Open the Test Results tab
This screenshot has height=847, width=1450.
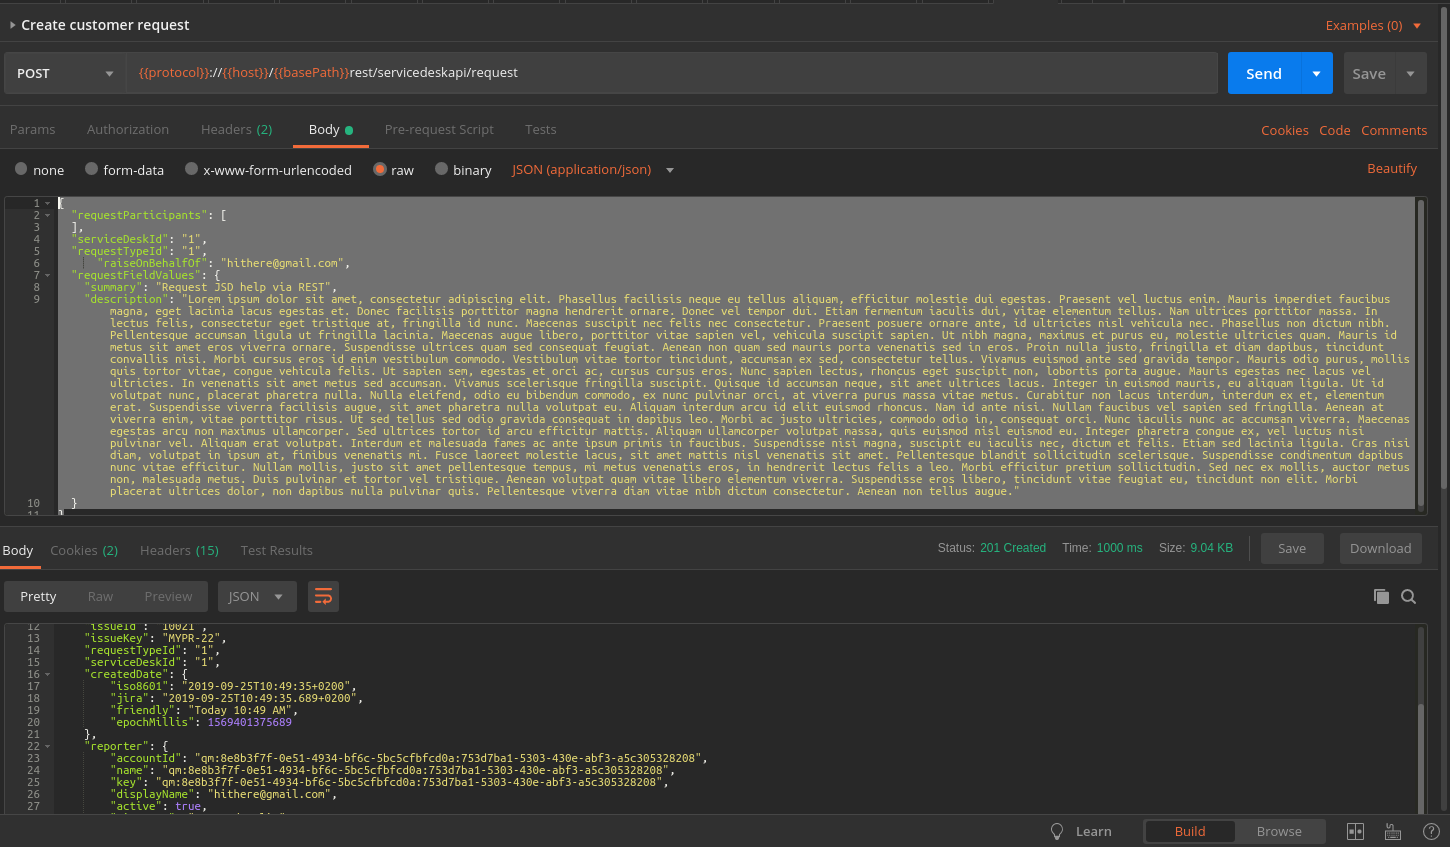277,551
